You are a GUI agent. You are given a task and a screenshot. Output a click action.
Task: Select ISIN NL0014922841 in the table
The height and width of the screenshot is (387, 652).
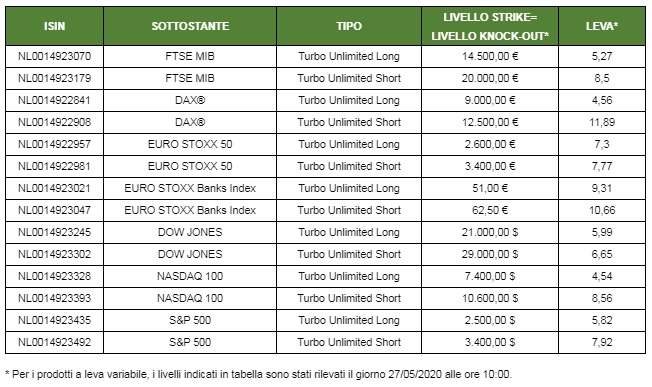54,100
